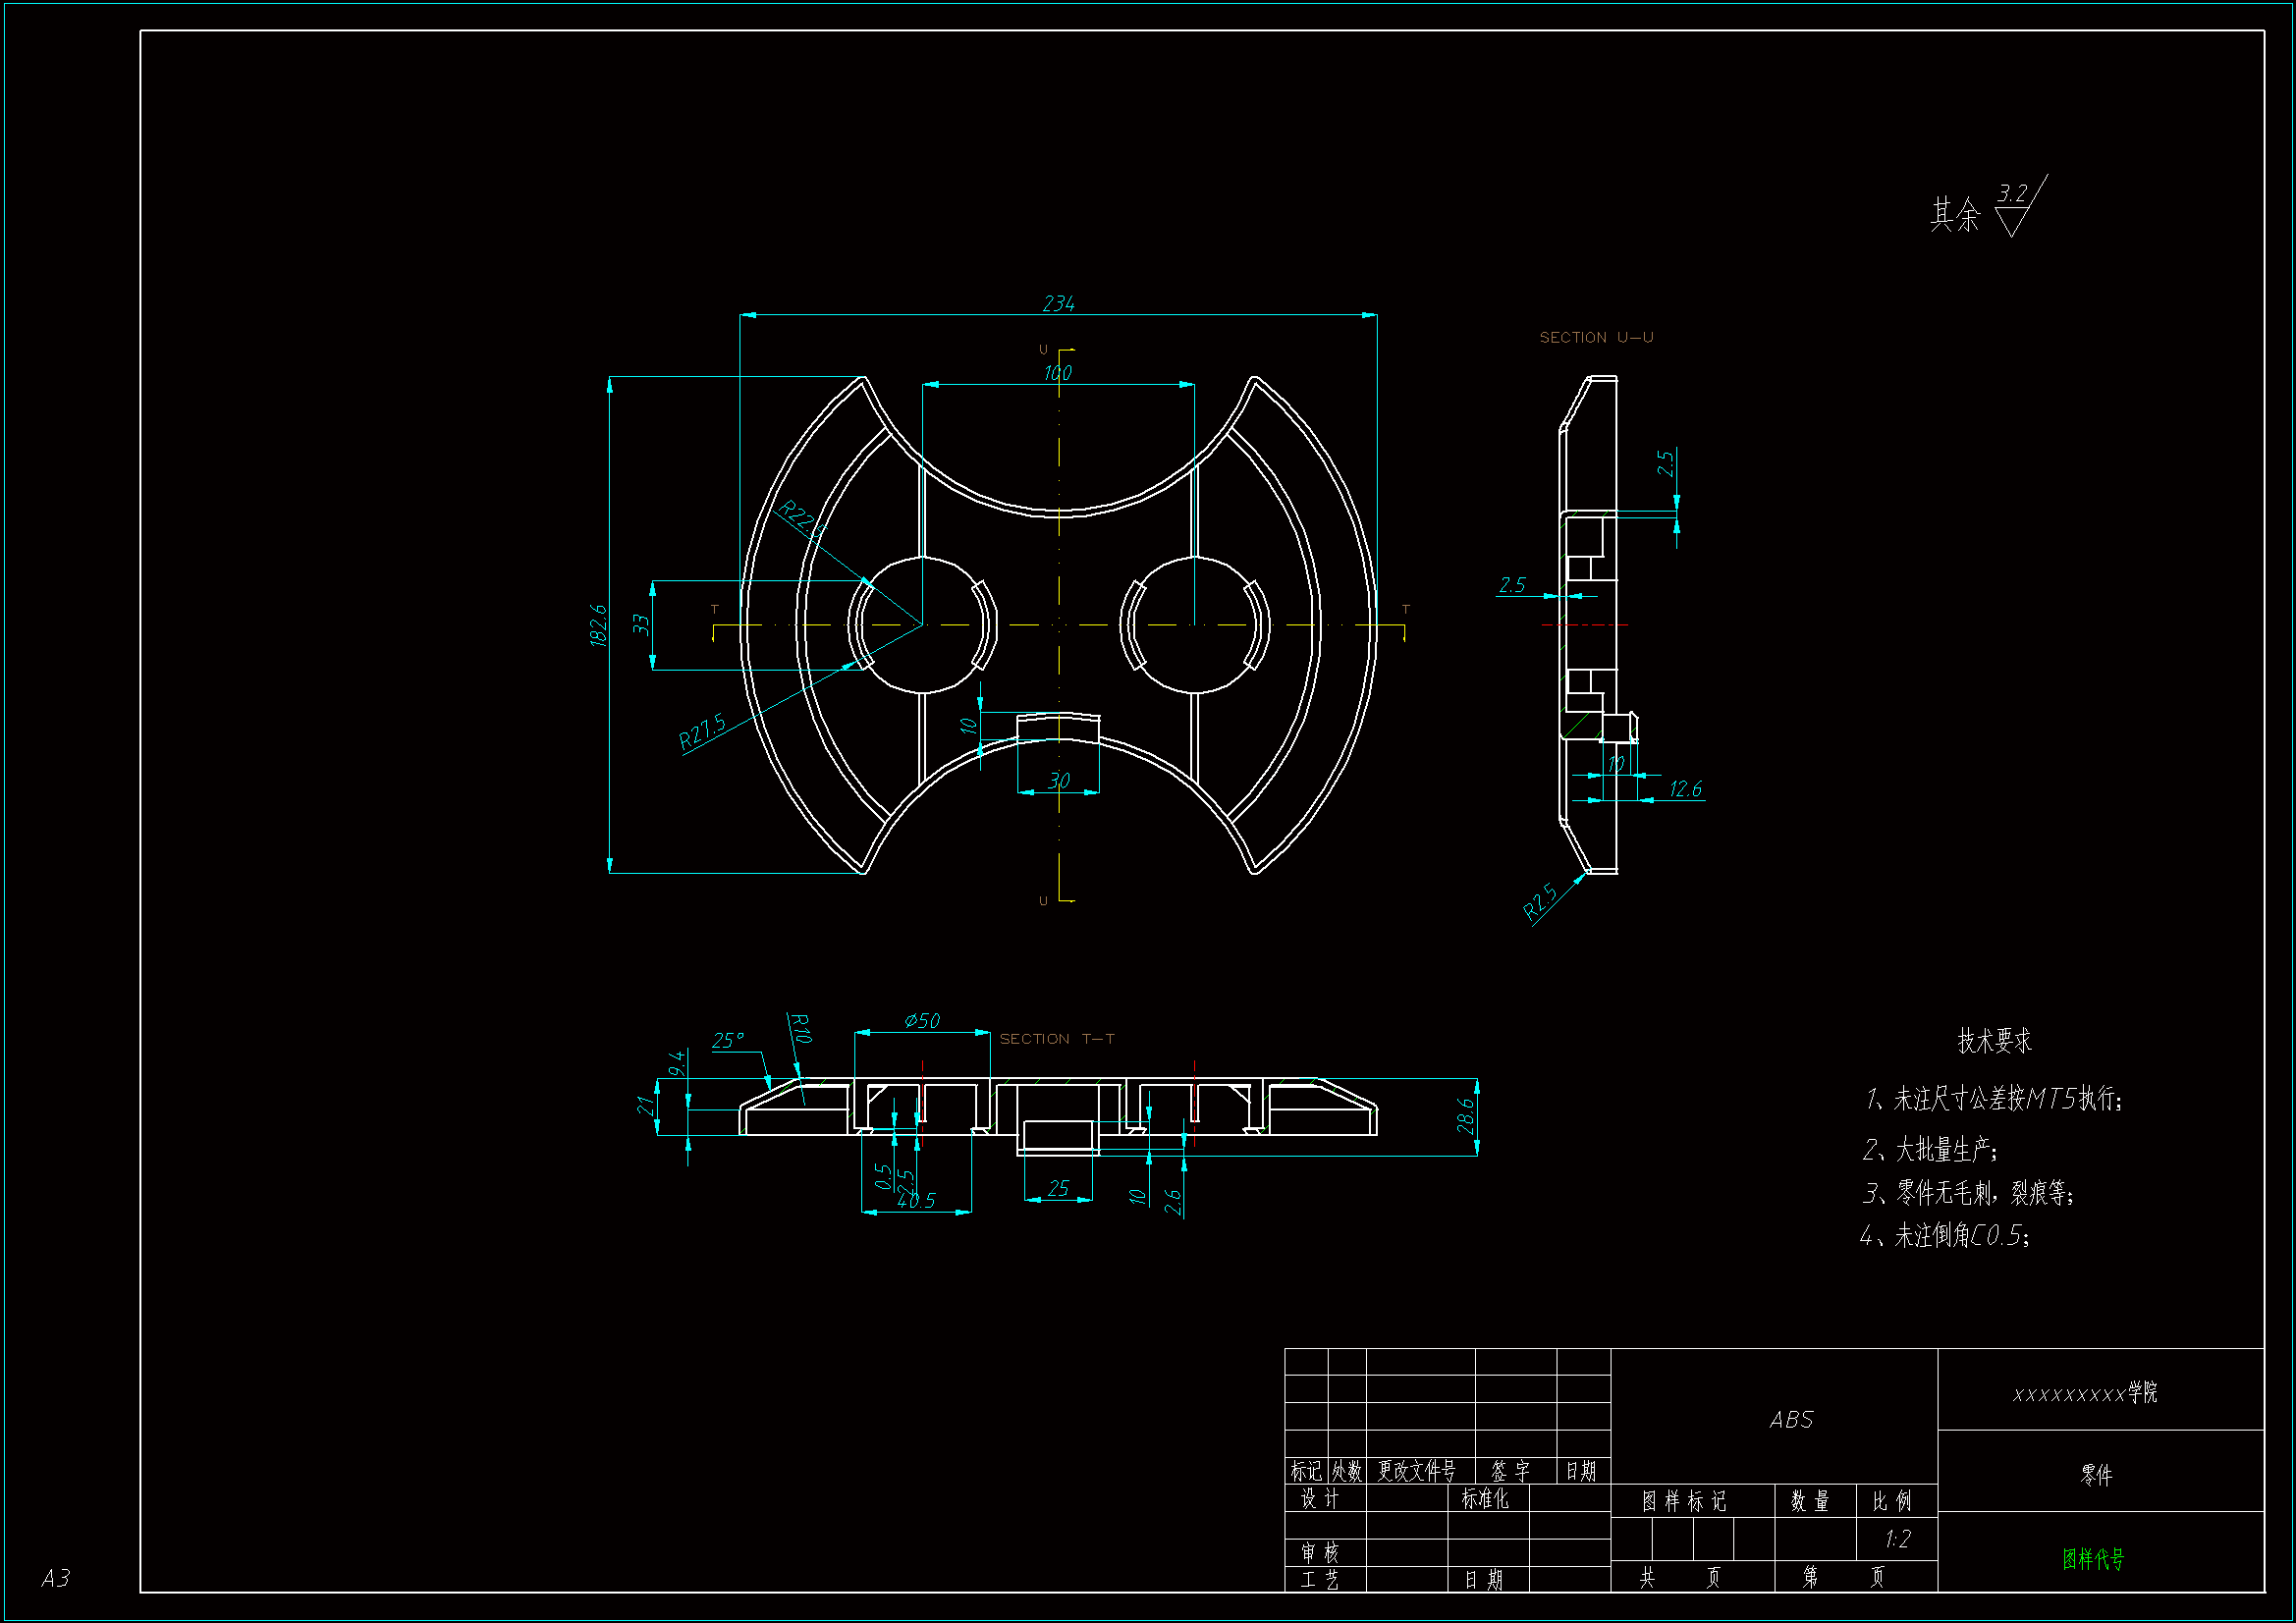Click the xxxxxxxxx学院 title cell
2296x1623 pixels.
[2085, 1393]
